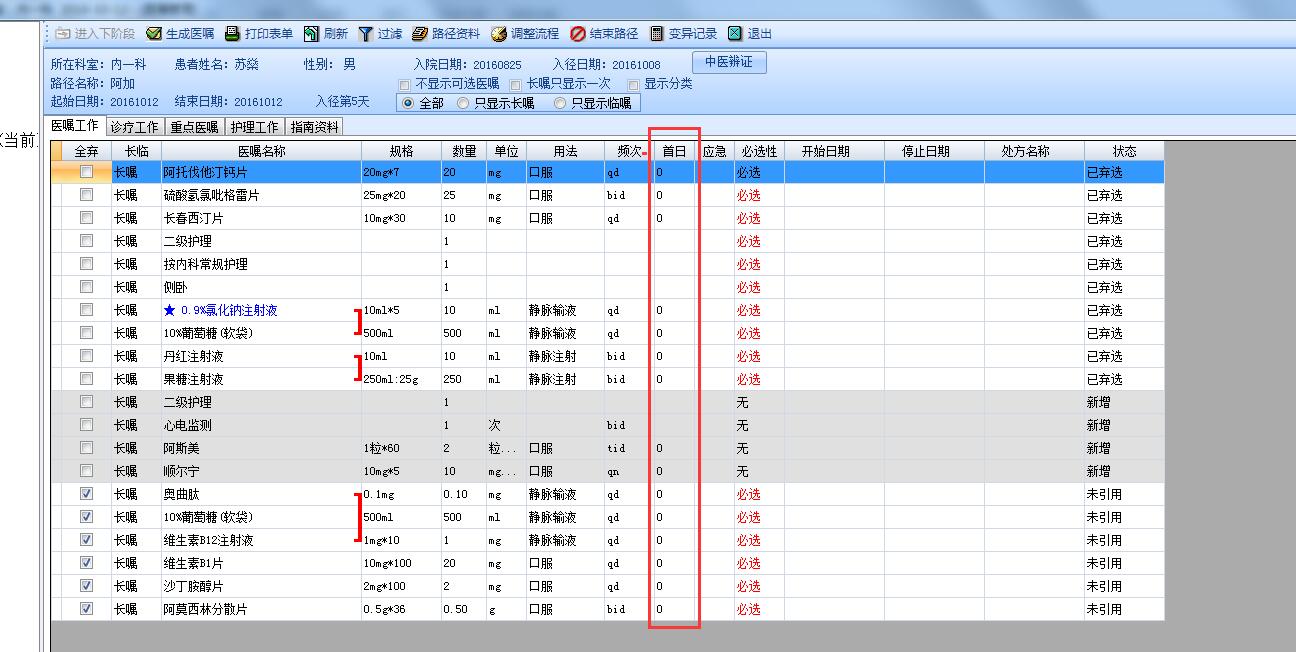Tick the checkbox for 心电监测 row
The height and width of the screenshot is (652, 1296).
86,425
